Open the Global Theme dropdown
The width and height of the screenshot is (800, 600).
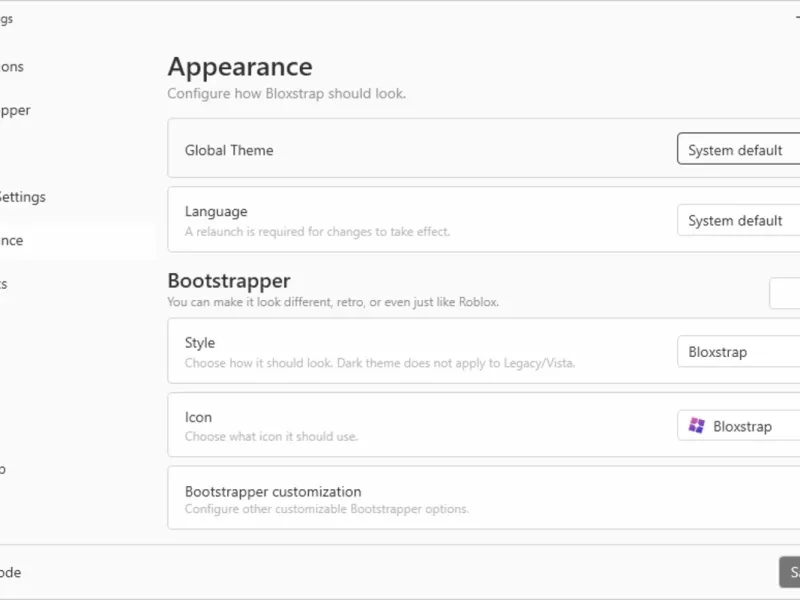coord(738,149)
